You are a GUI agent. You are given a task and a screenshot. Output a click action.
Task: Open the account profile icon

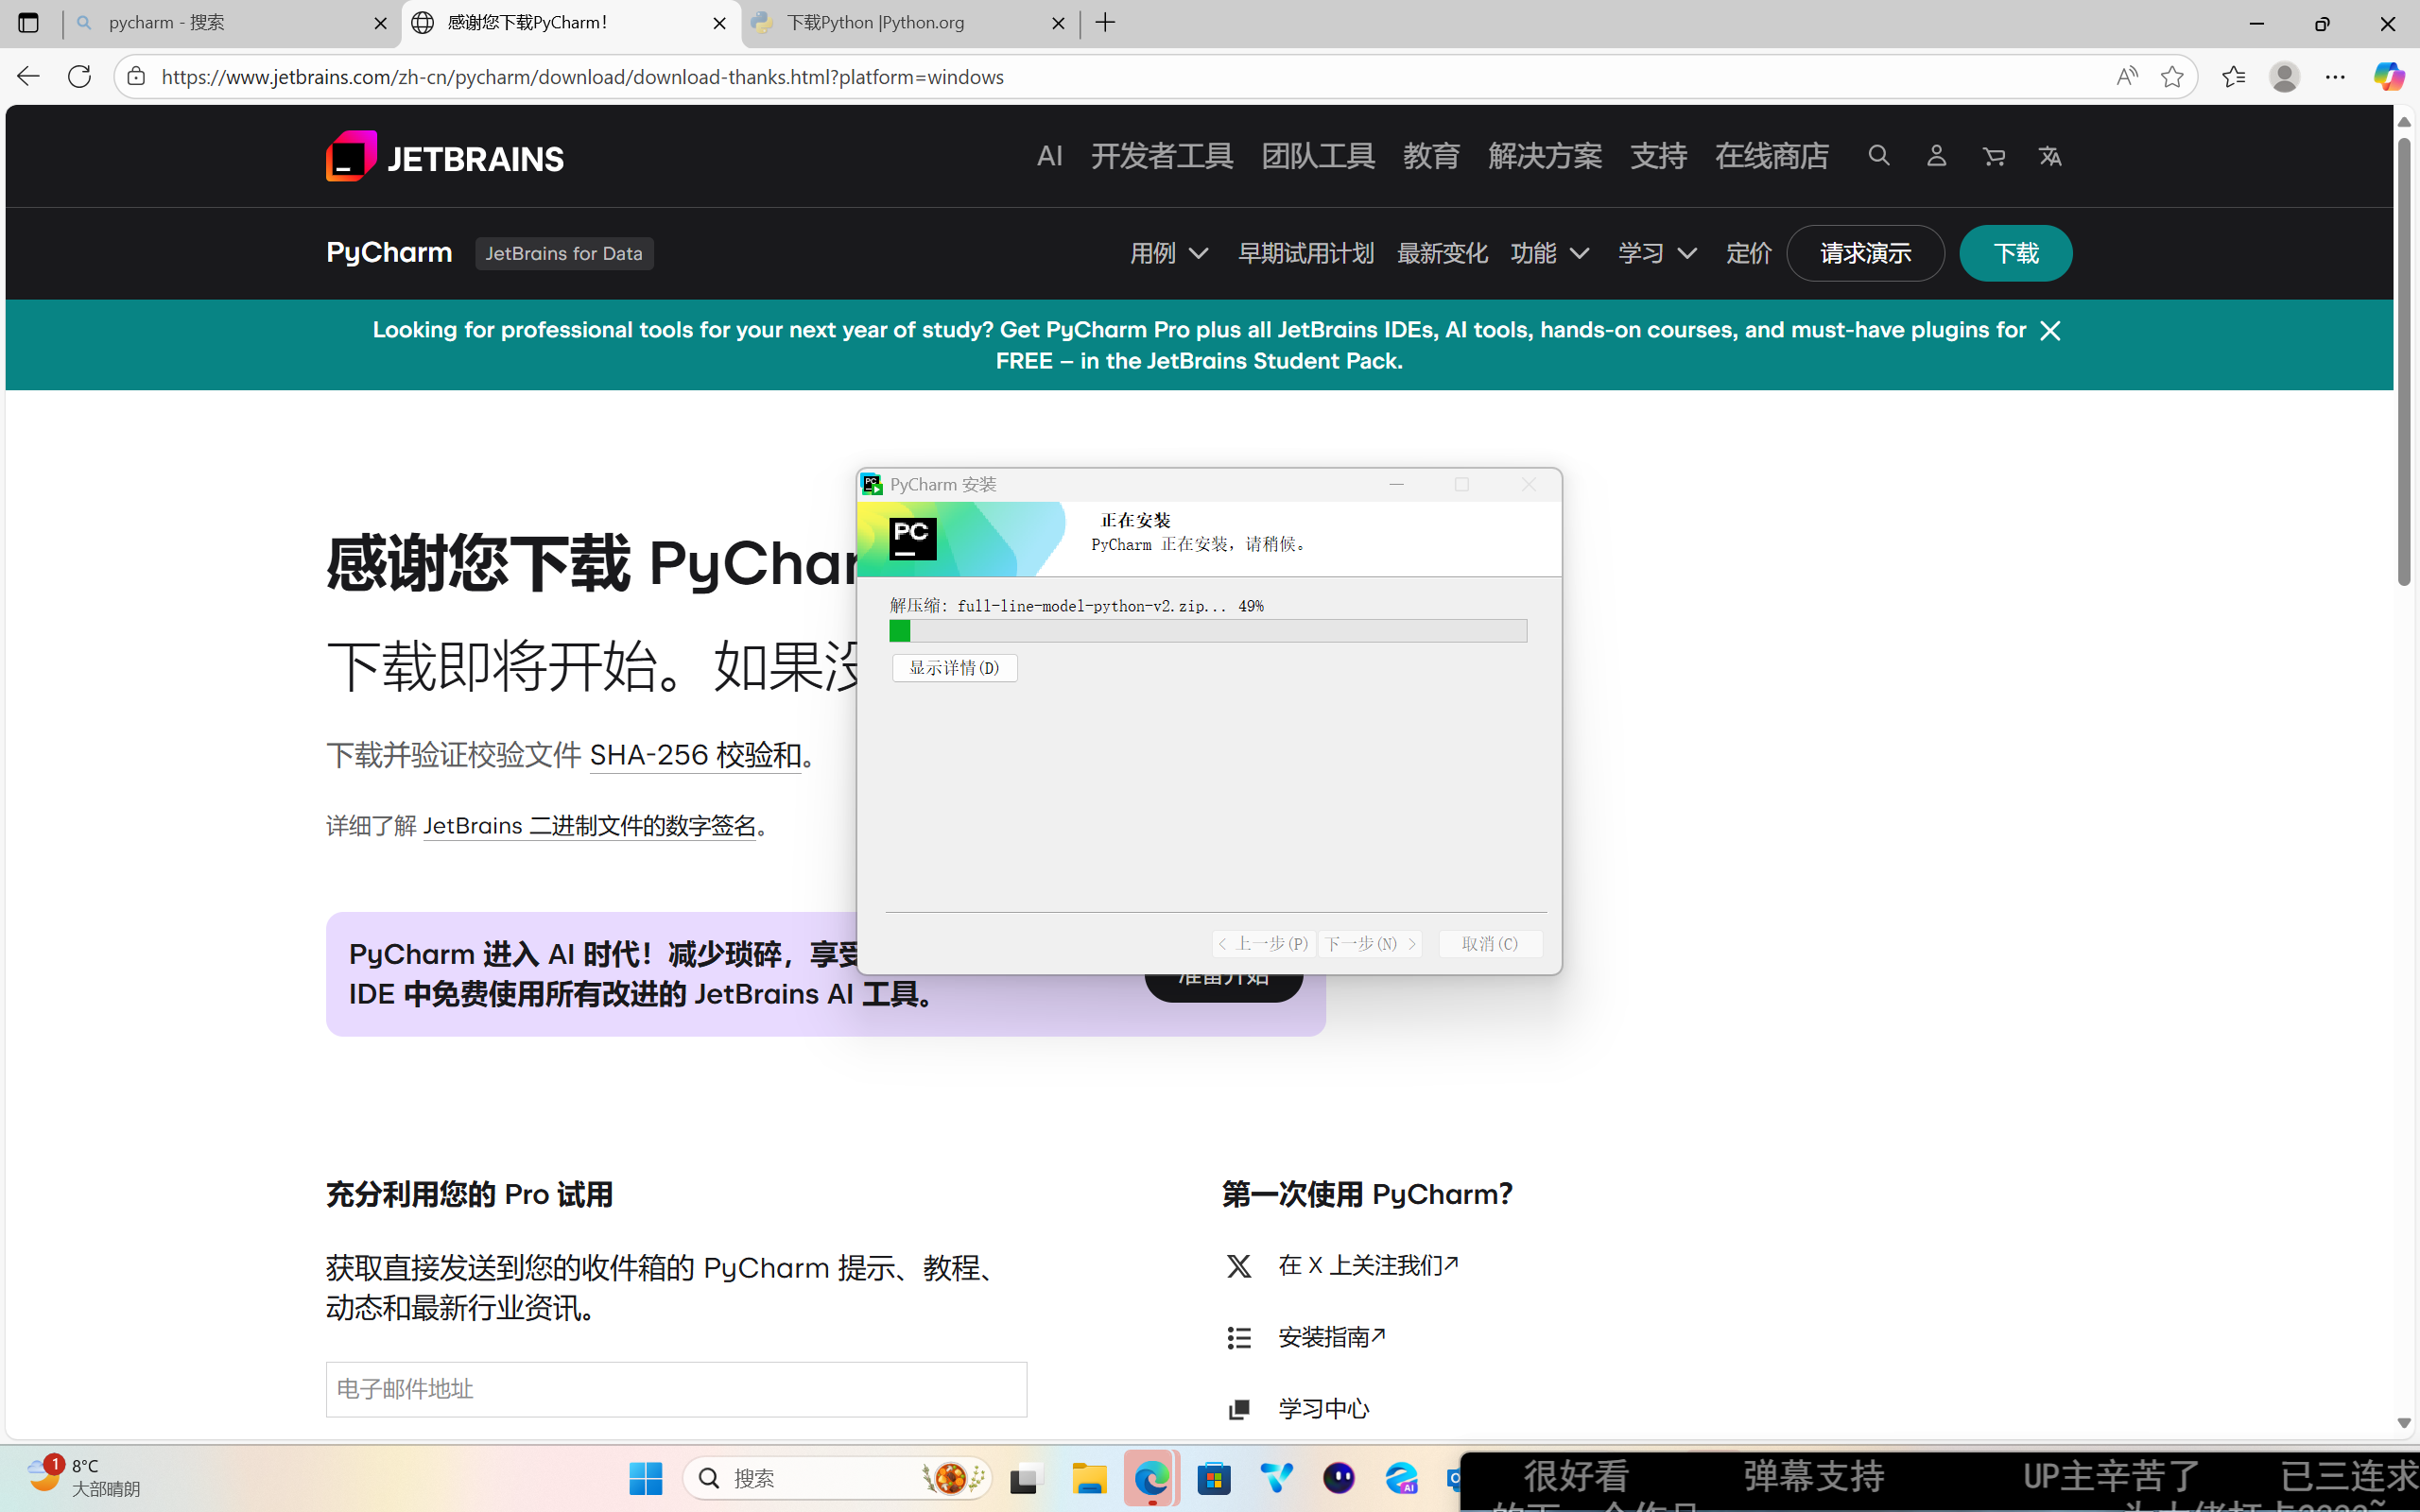1936,156
